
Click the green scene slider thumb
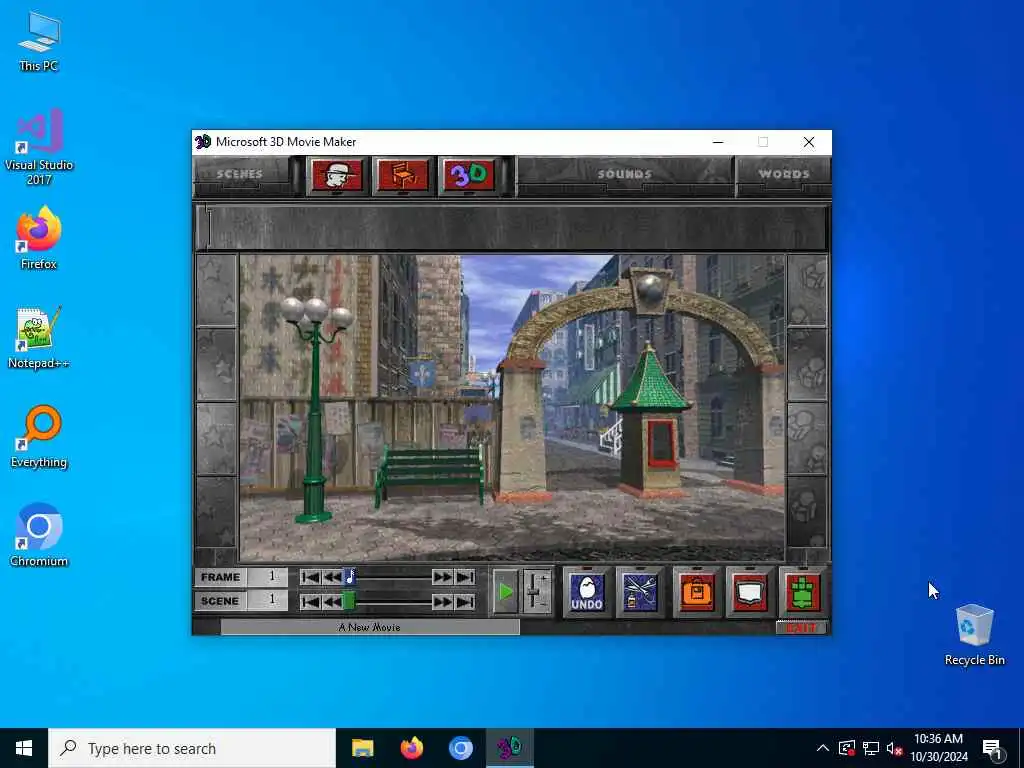349,601
